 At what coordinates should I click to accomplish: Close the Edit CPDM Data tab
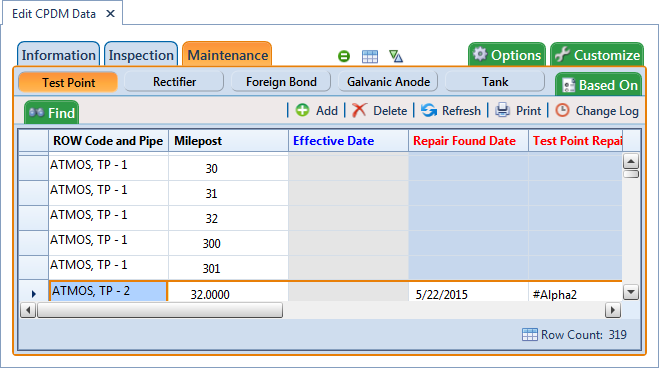tap(111, 14)
